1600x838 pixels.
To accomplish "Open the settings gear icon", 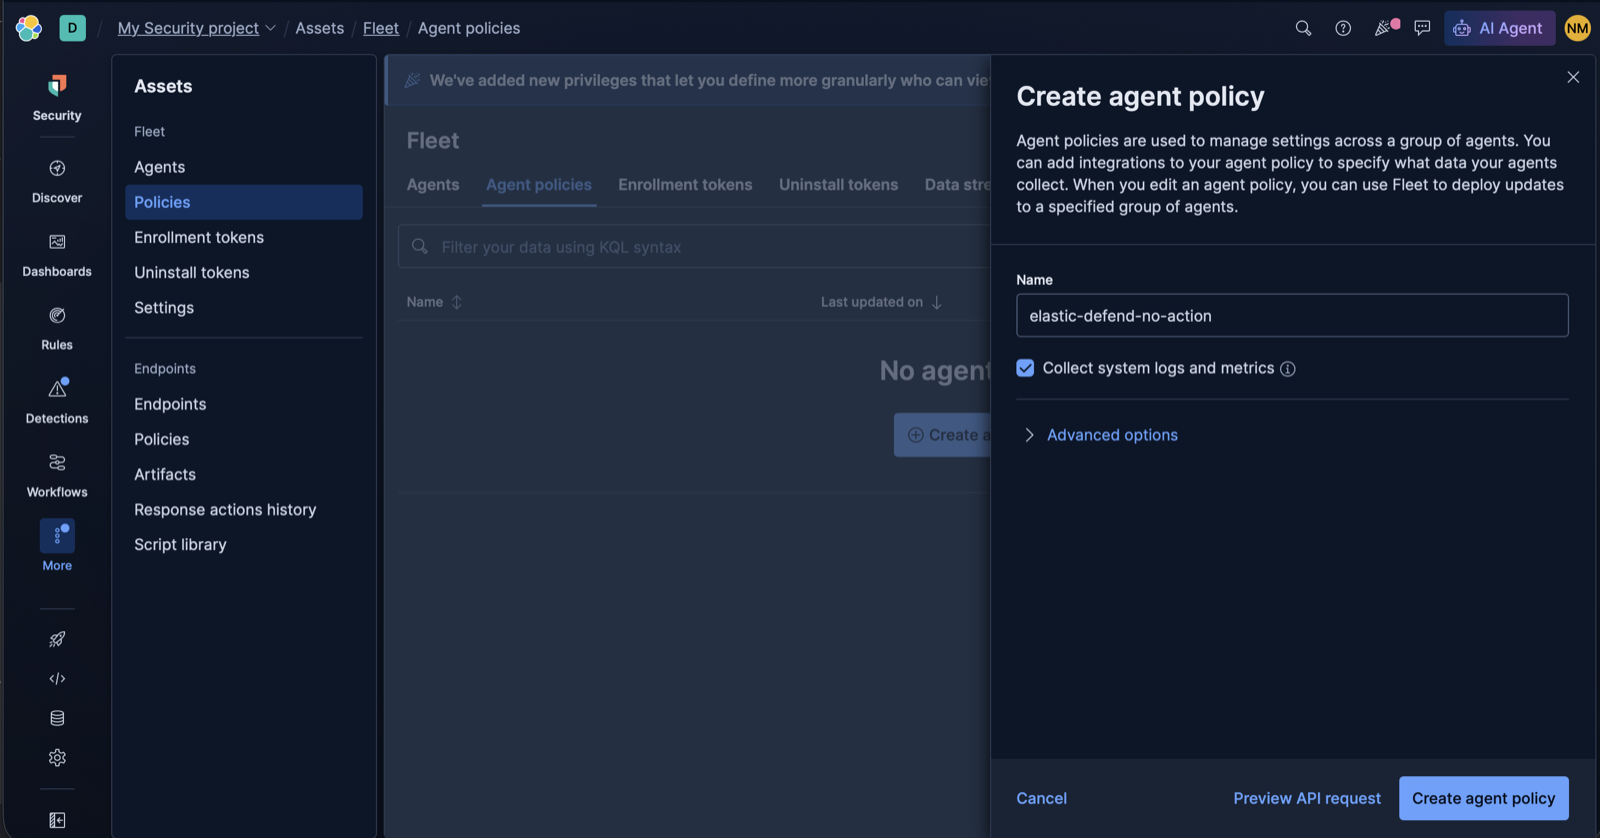I will [x=57, y=758].
